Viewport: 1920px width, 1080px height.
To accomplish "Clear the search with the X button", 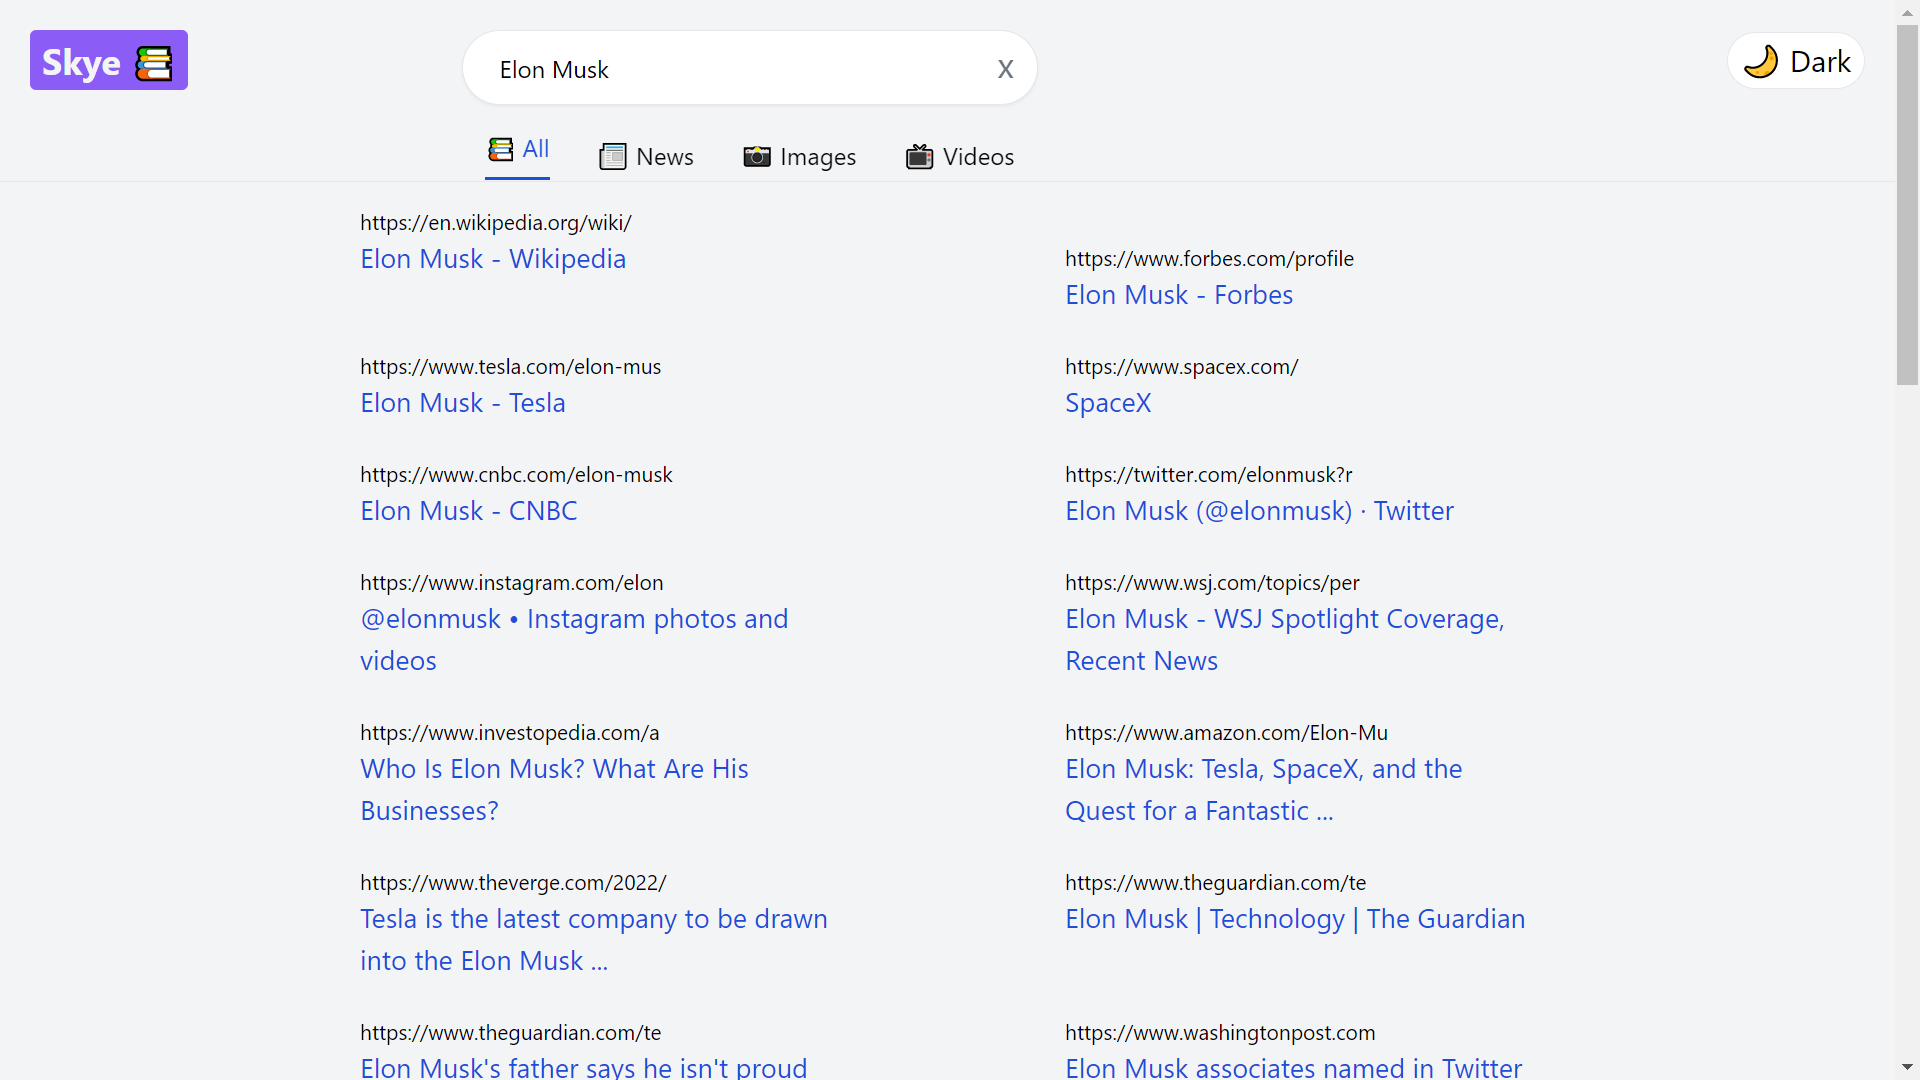I will coord(1005,69).
